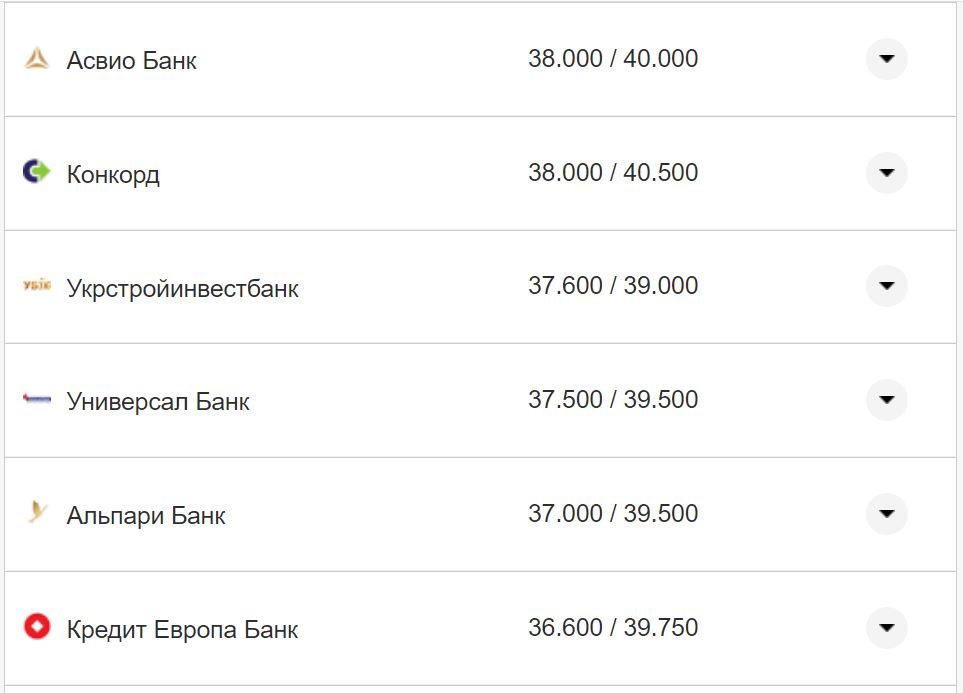Open the Универсал Банк name link
This screenshot has height=693, width=963.
[x=158, y=402]
